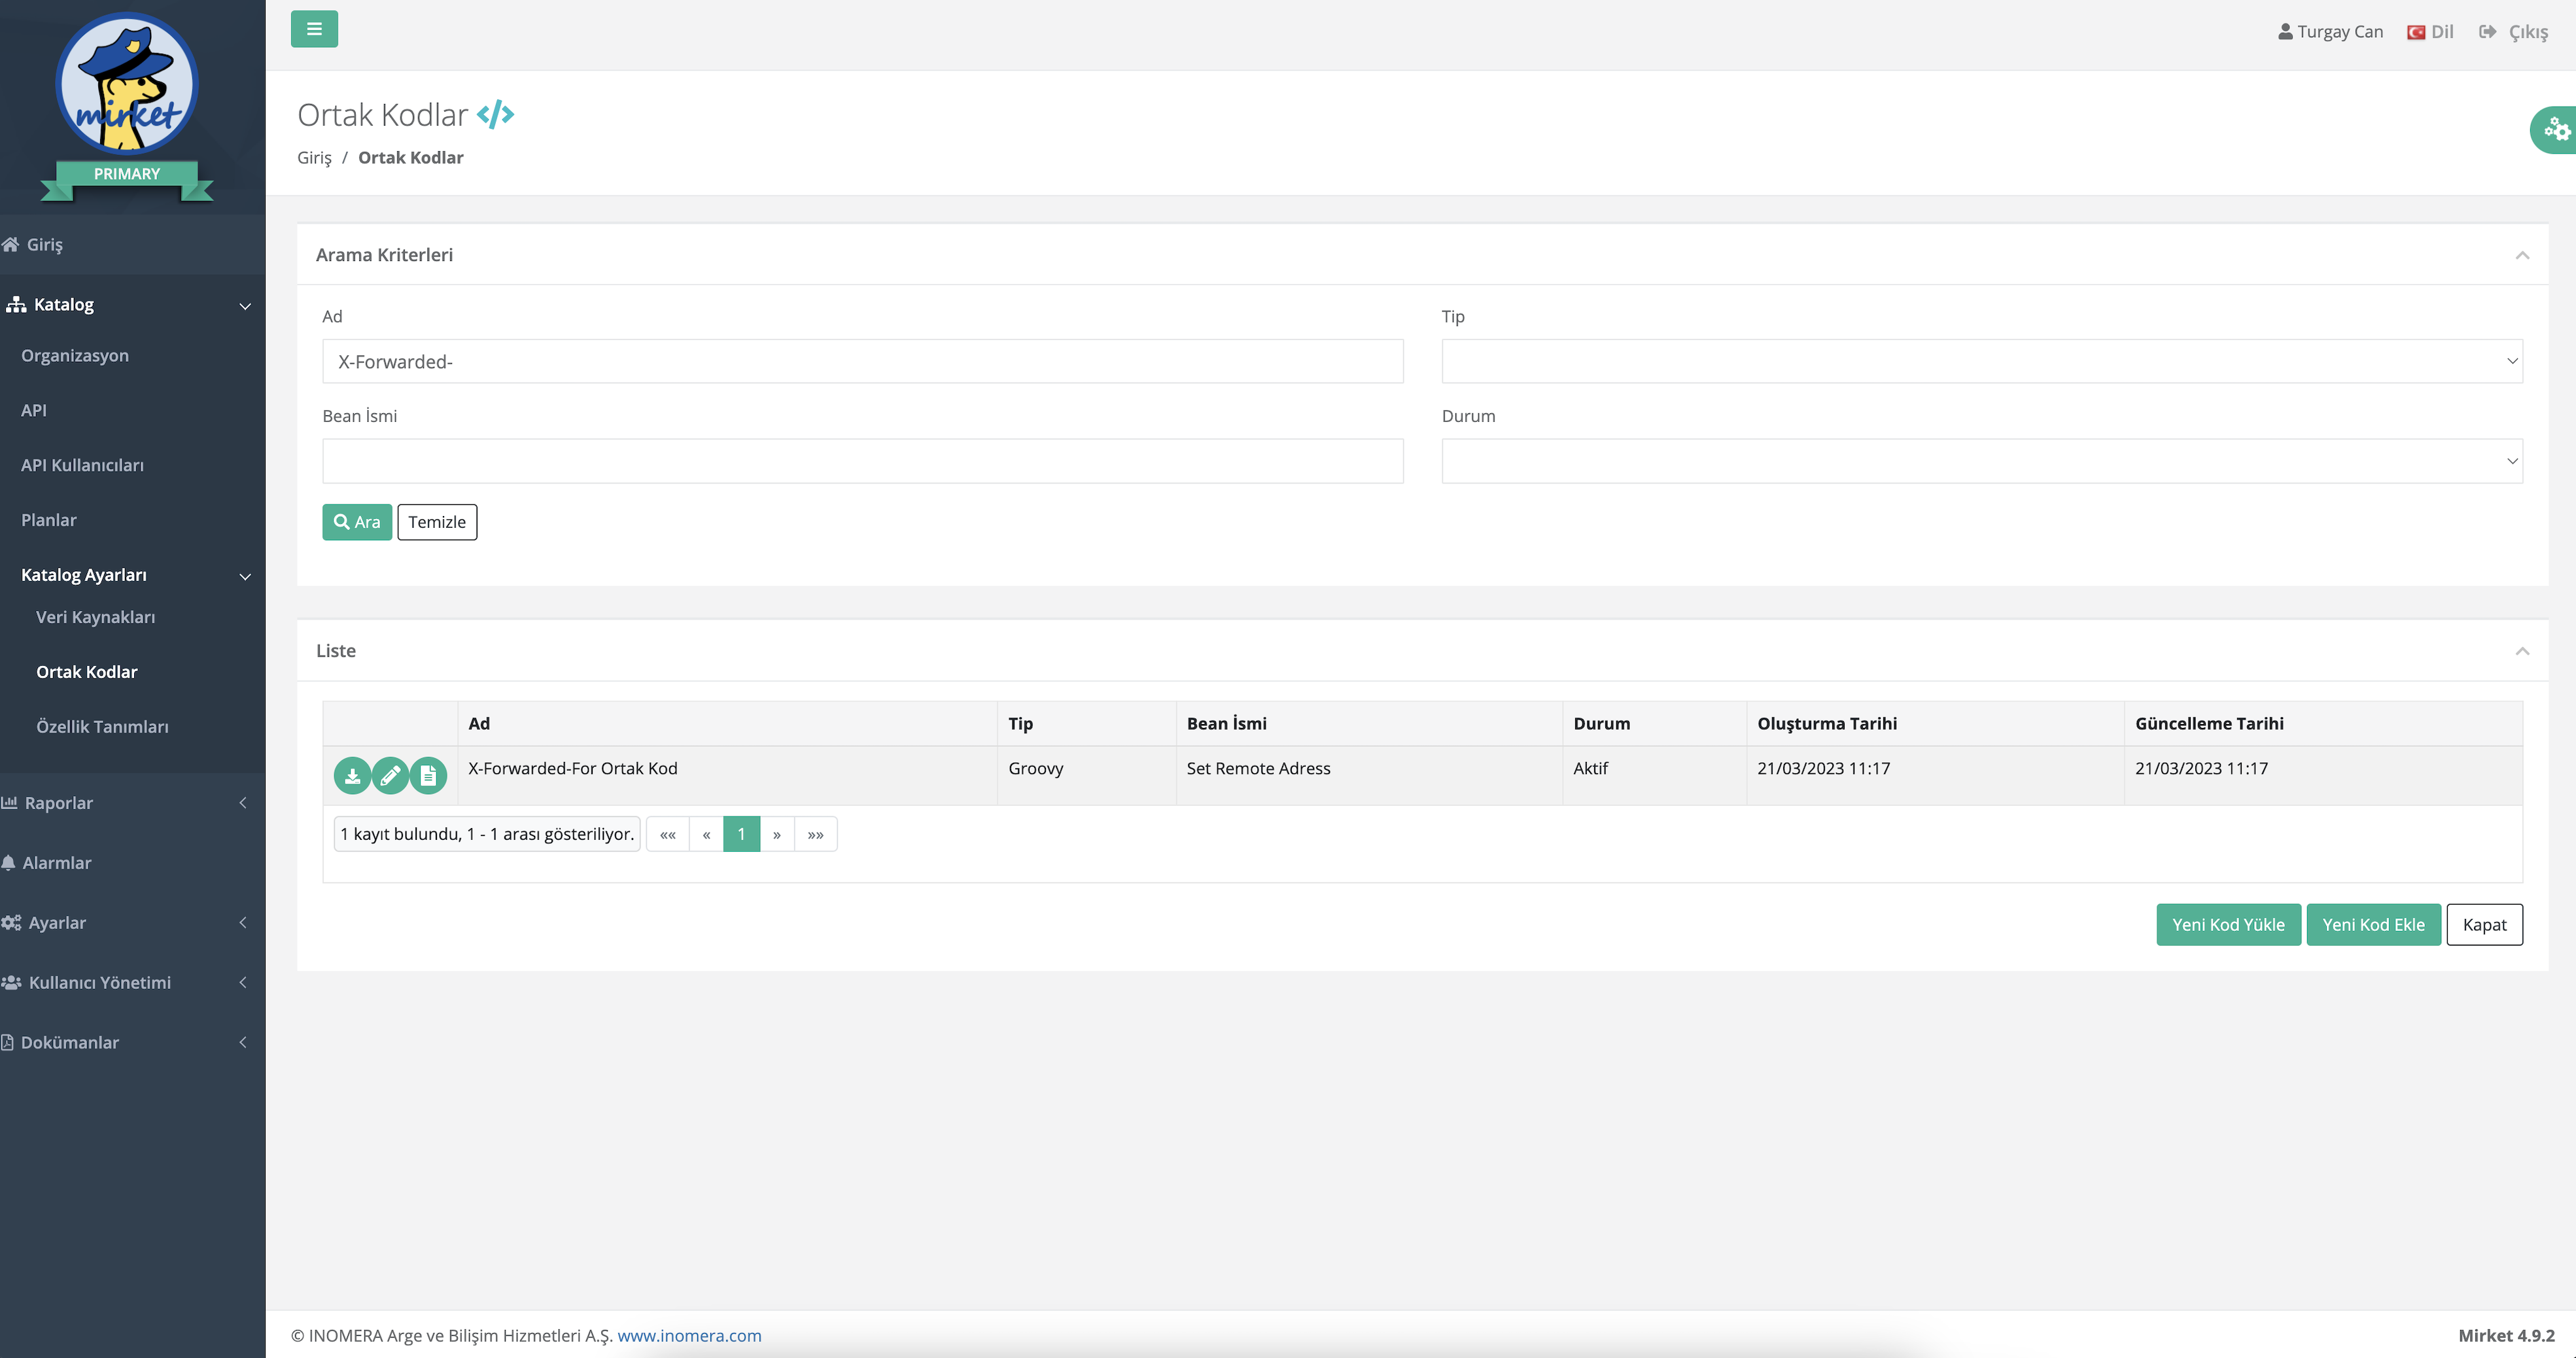
Task: Focus the Bean İsmi input field
Action: click(862, 461)
